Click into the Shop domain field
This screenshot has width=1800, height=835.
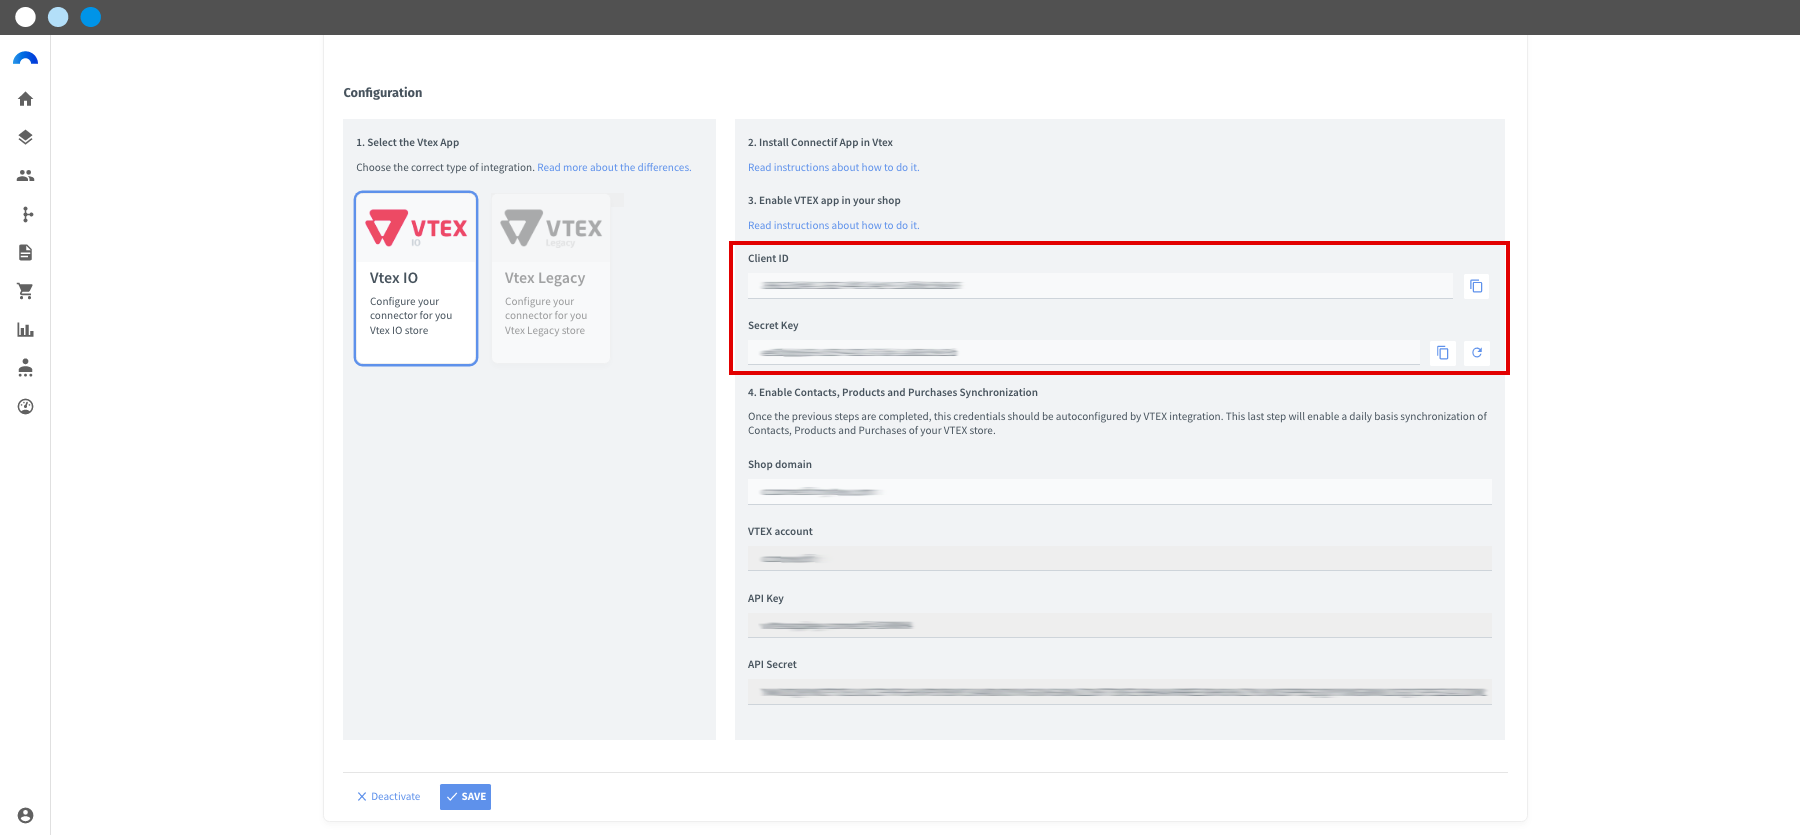point(1120,492)
